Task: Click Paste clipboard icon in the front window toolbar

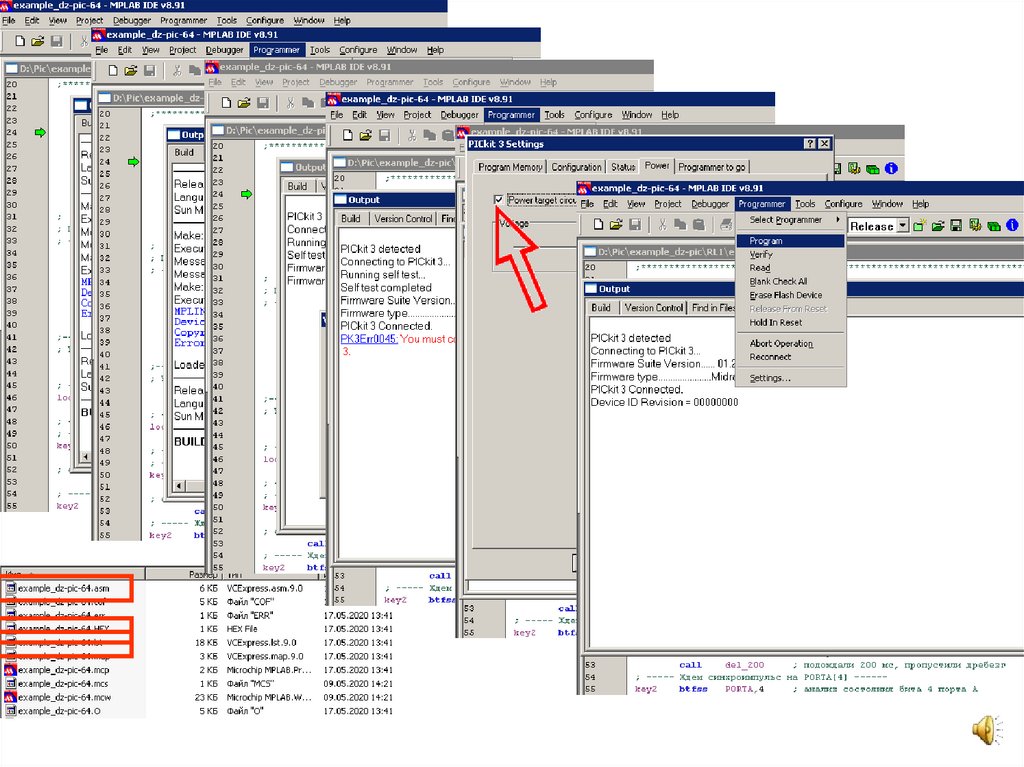Action: (699, 225)
